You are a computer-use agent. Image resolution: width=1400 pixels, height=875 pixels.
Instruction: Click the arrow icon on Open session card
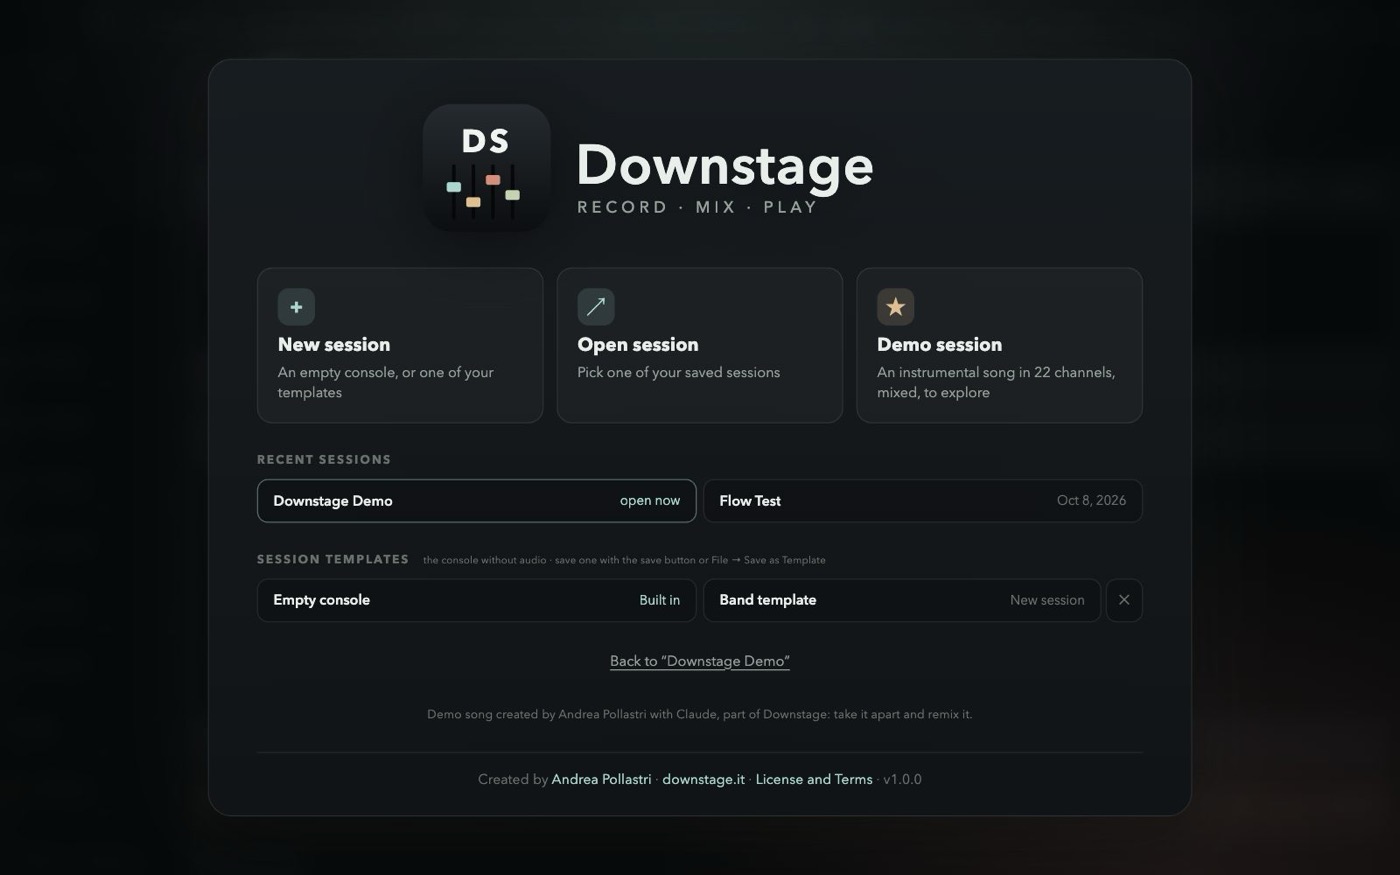coord(596,307)
